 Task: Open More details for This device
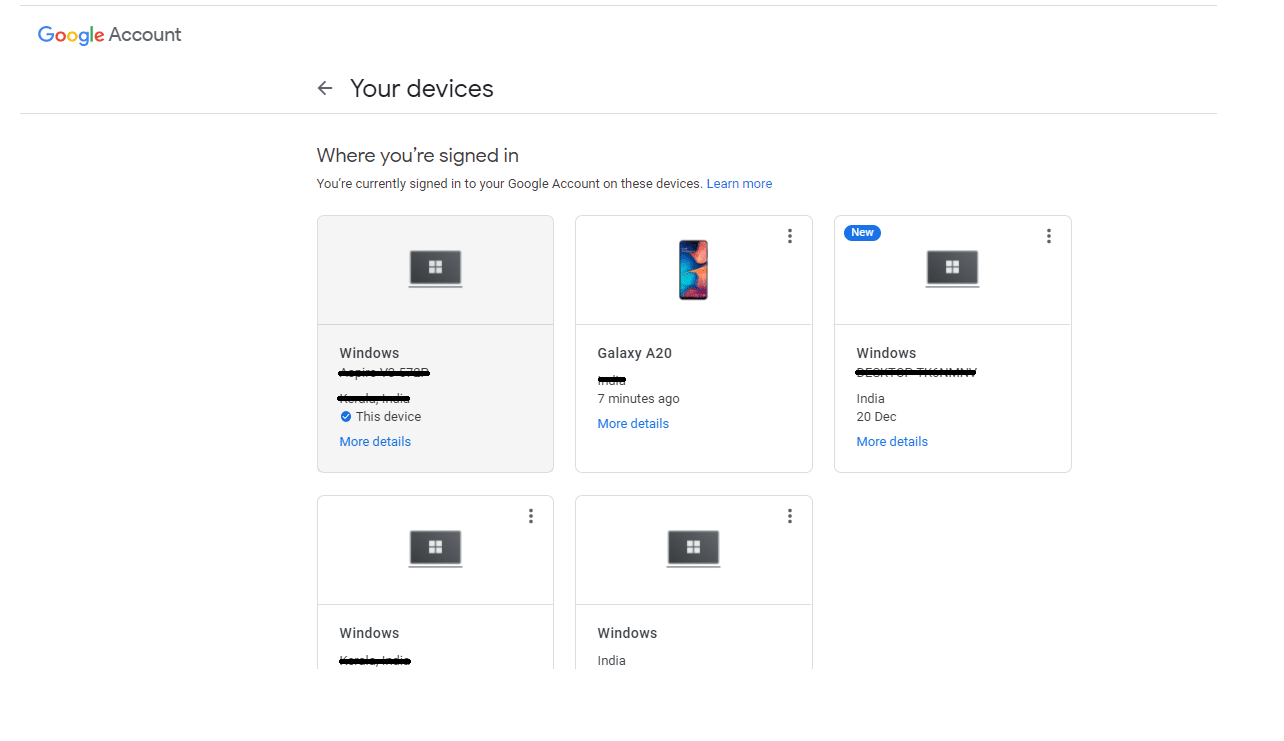[x=375, y=442]
